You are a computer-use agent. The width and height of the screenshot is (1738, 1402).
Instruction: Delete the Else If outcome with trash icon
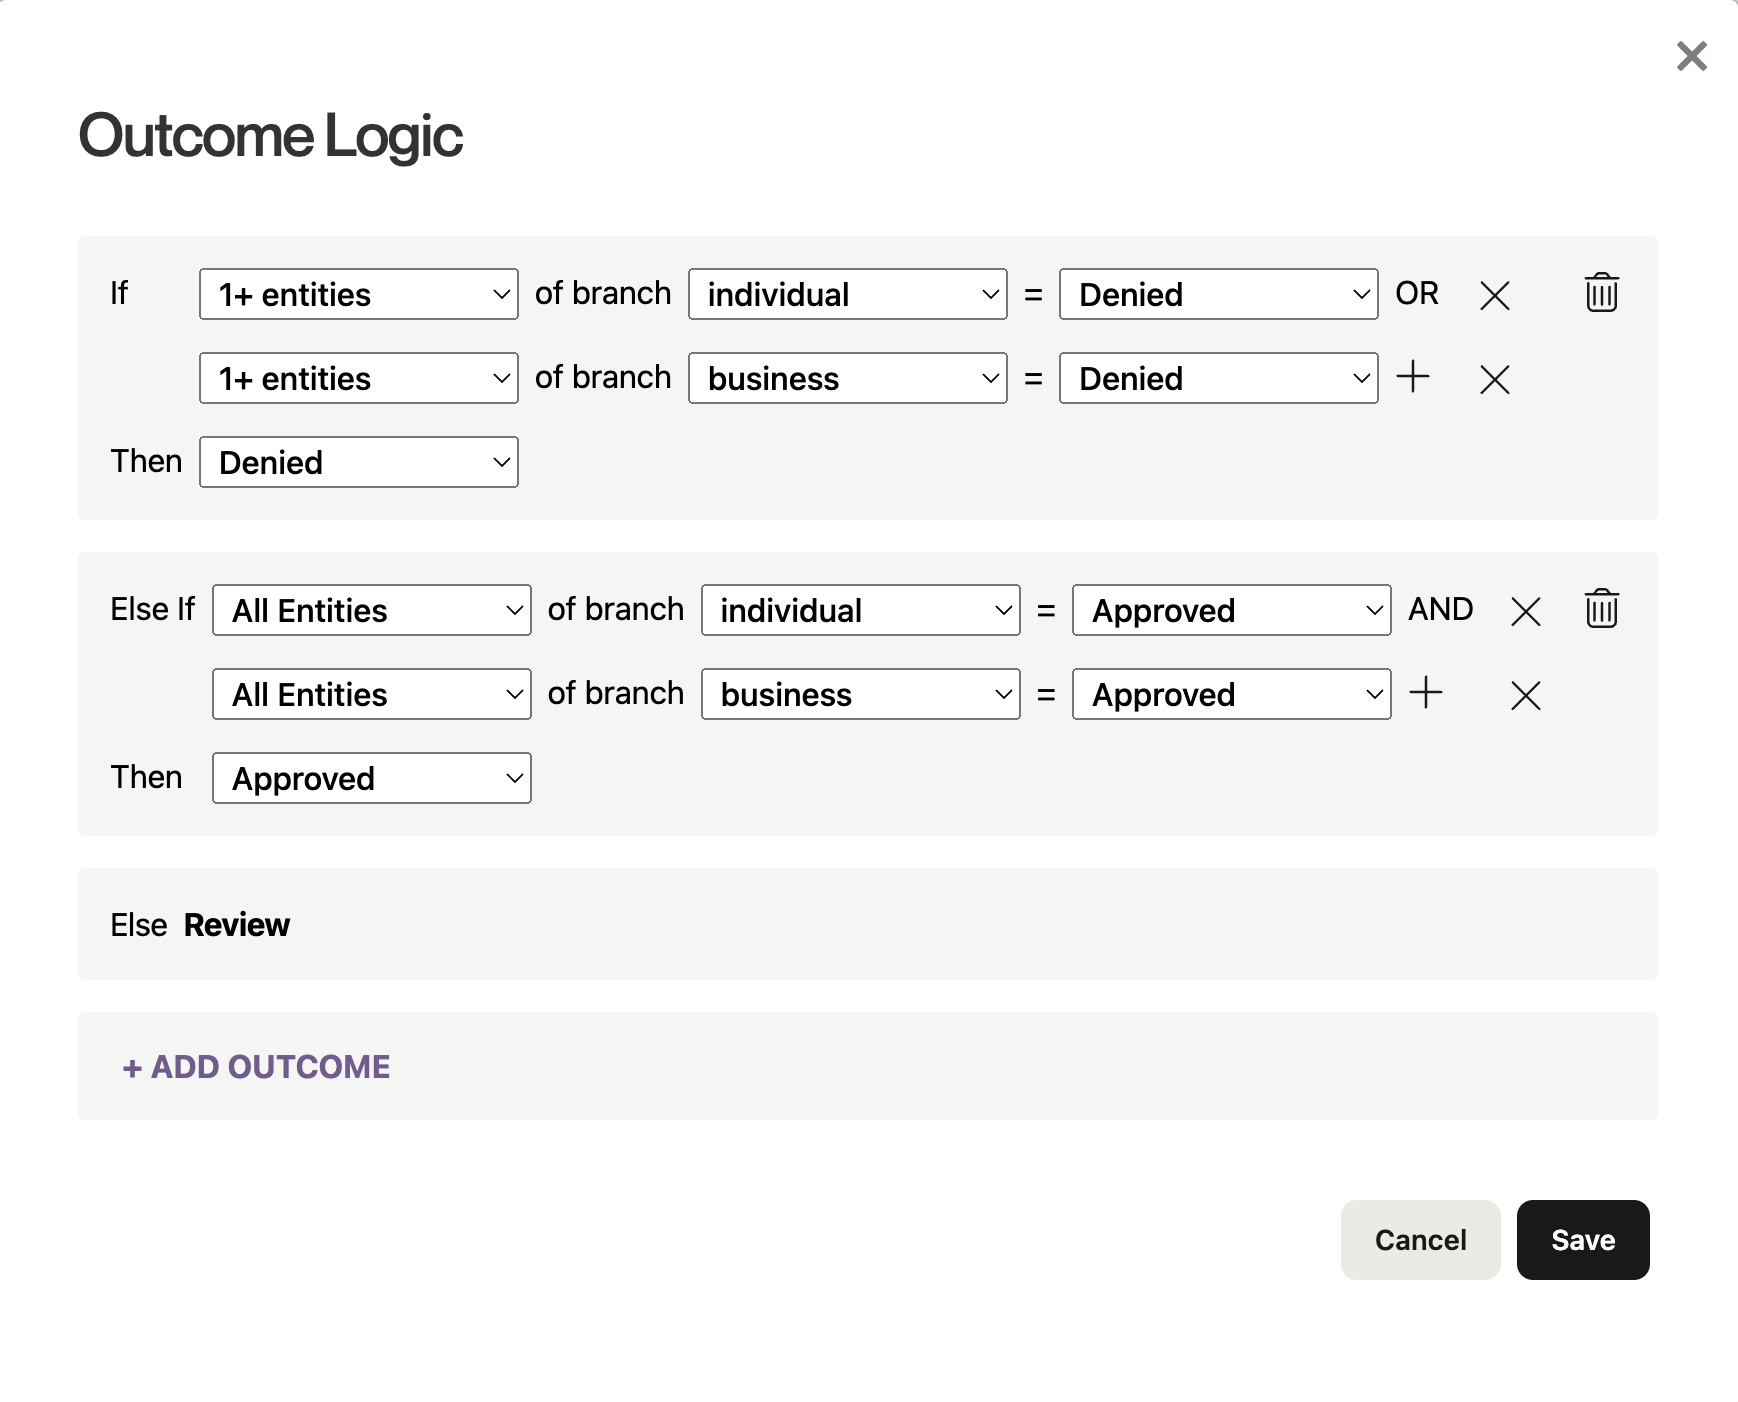point(1601,609)
